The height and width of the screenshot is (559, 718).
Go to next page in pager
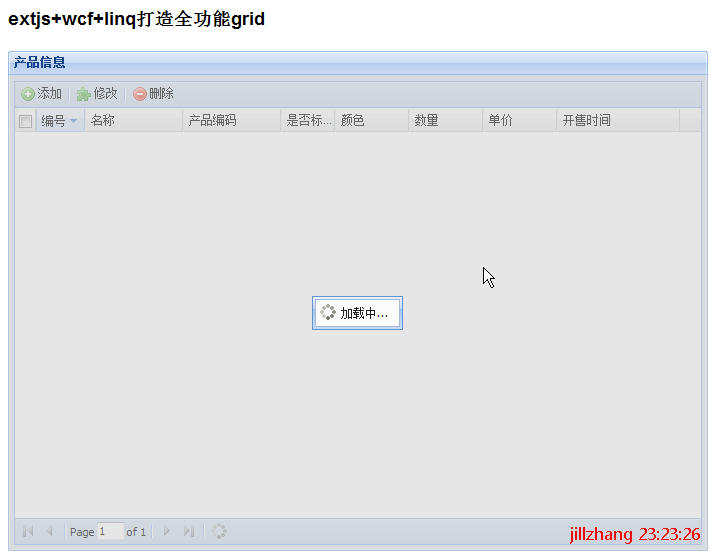(167, 532)
